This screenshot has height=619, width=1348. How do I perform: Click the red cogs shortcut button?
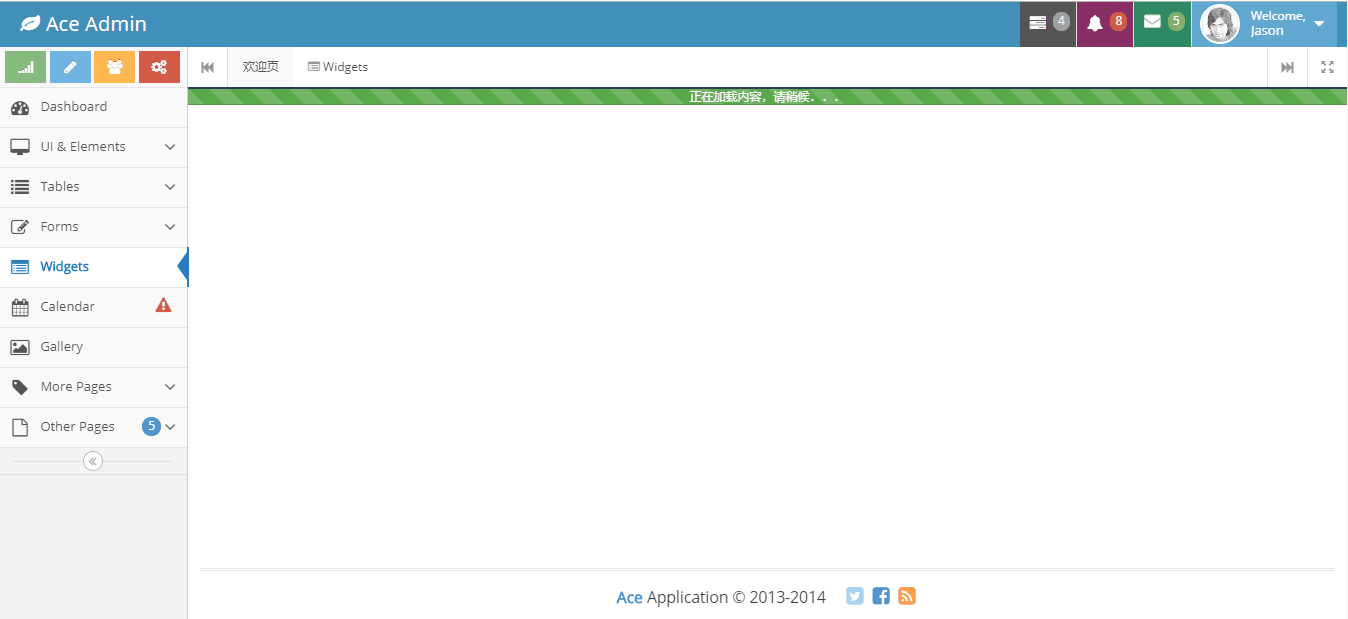coord(159,67)
